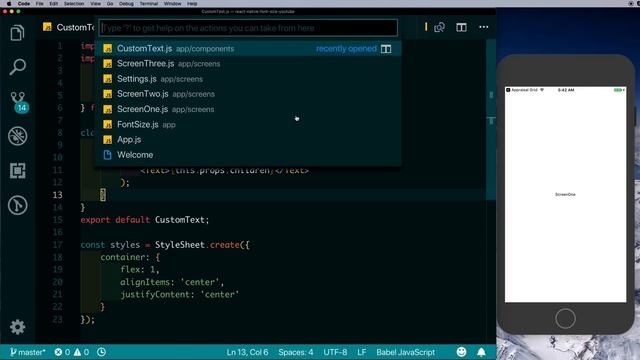Select CustomText.js from quick open list
Screen dimensions: 640x360
(248, 49)
